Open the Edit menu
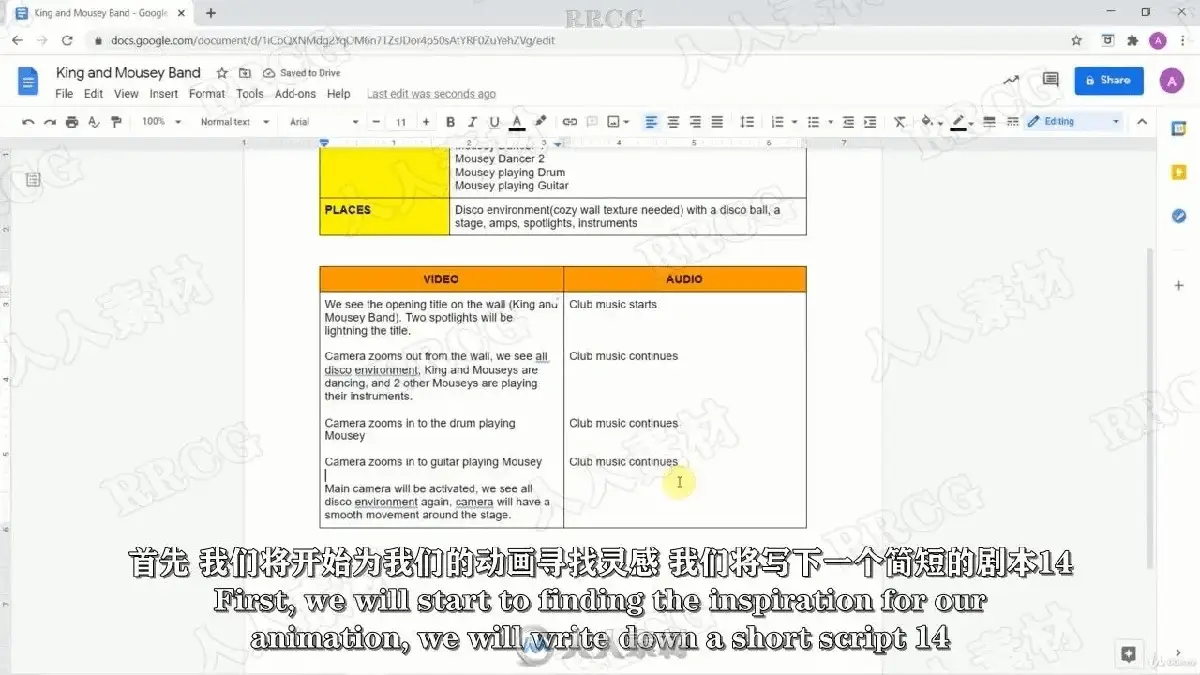This screenshot has width=1200, height=675. coord(93,94)
